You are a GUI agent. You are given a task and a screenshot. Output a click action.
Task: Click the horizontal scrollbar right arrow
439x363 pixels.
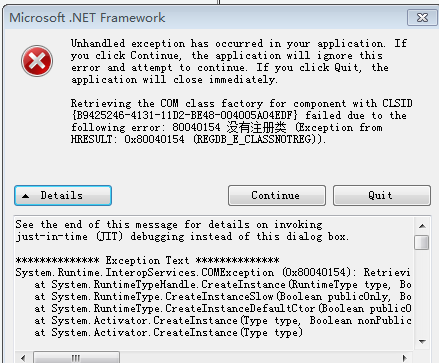click(x=405, y=358)
